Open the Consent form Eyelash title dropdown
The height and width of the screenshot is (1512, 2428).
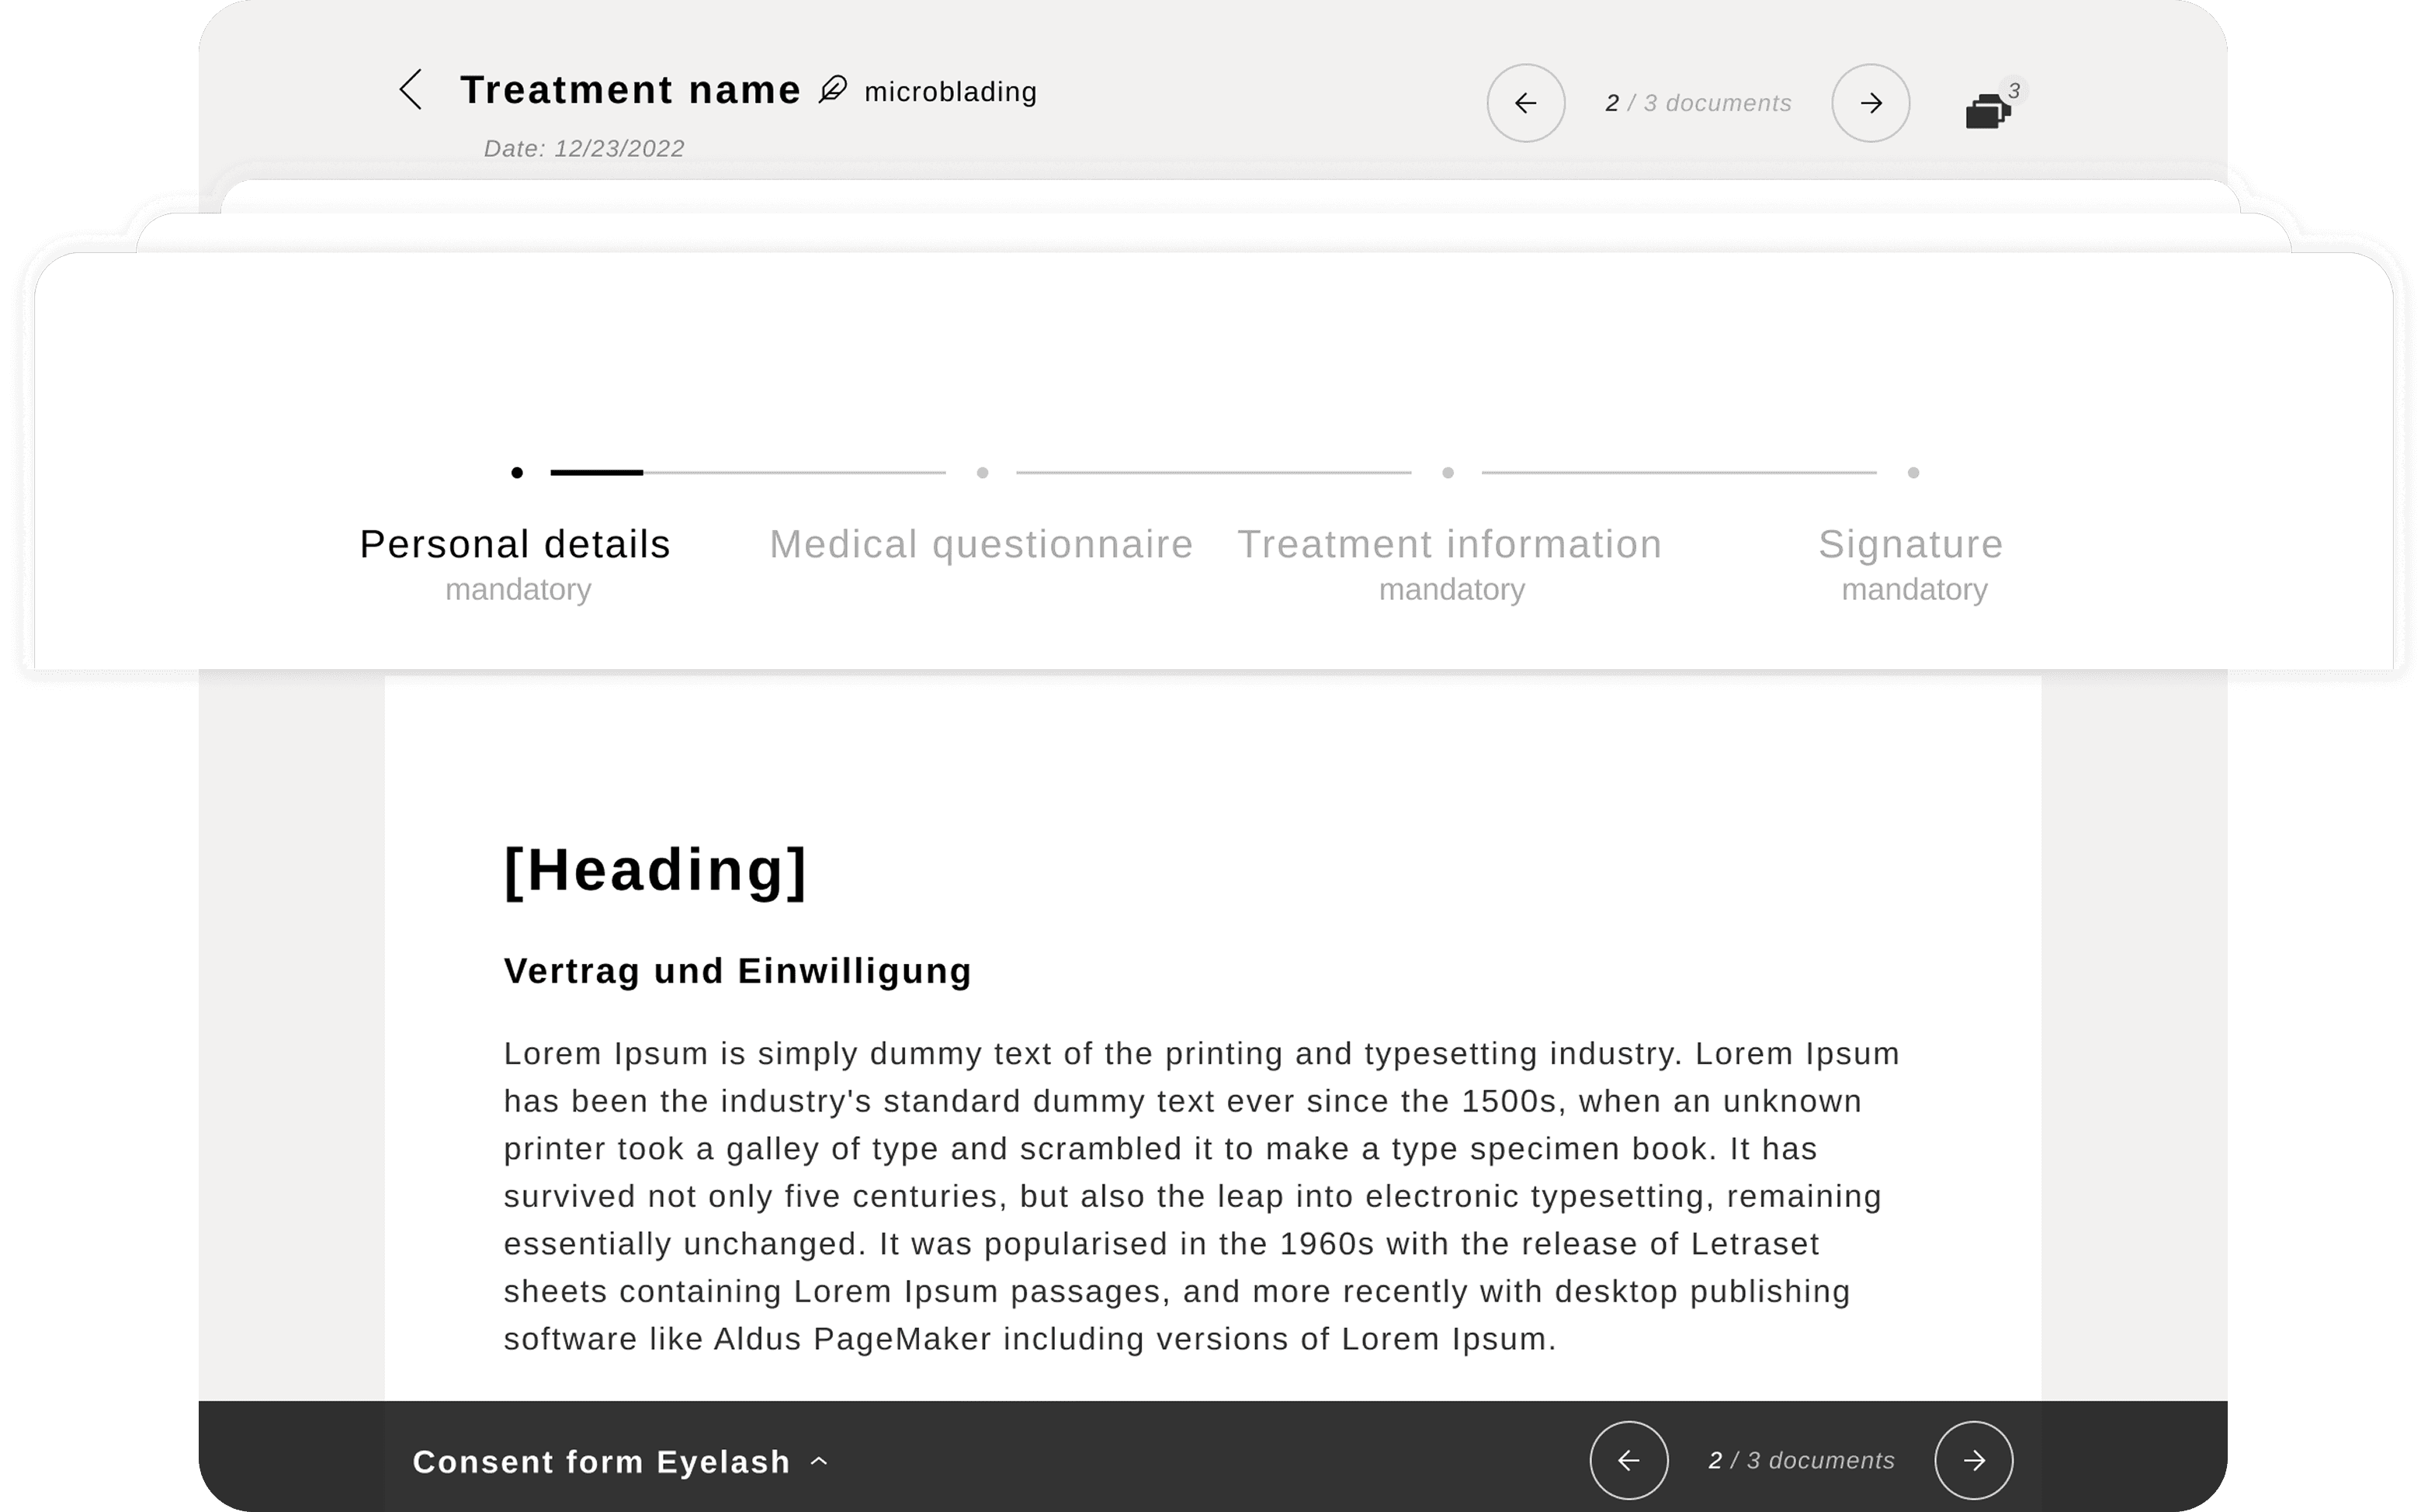pos(601,1462)
